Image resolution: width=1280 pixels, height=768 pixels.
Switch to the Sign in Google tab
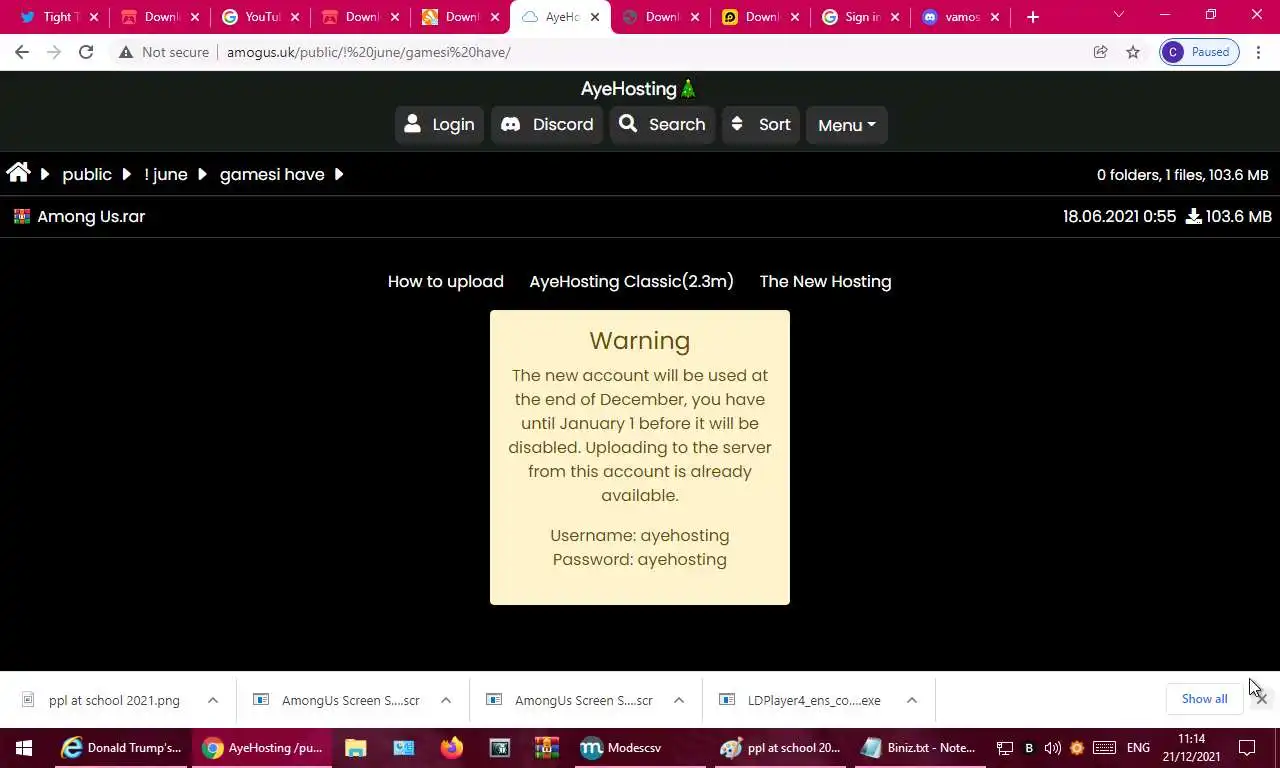[860, 17]
